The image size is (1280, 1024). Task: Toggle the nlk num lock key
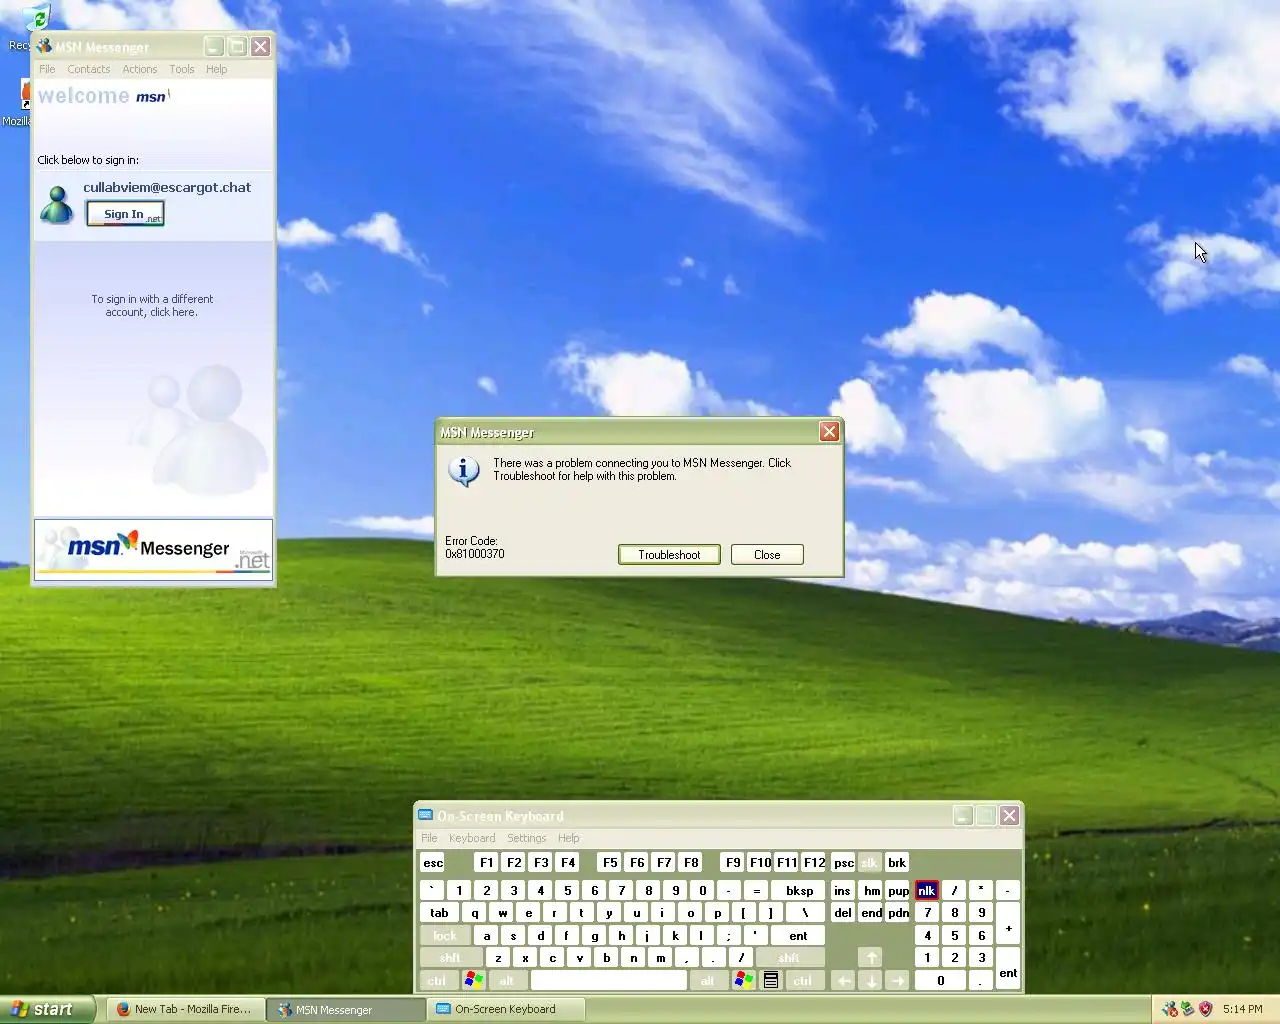point(927,890)
